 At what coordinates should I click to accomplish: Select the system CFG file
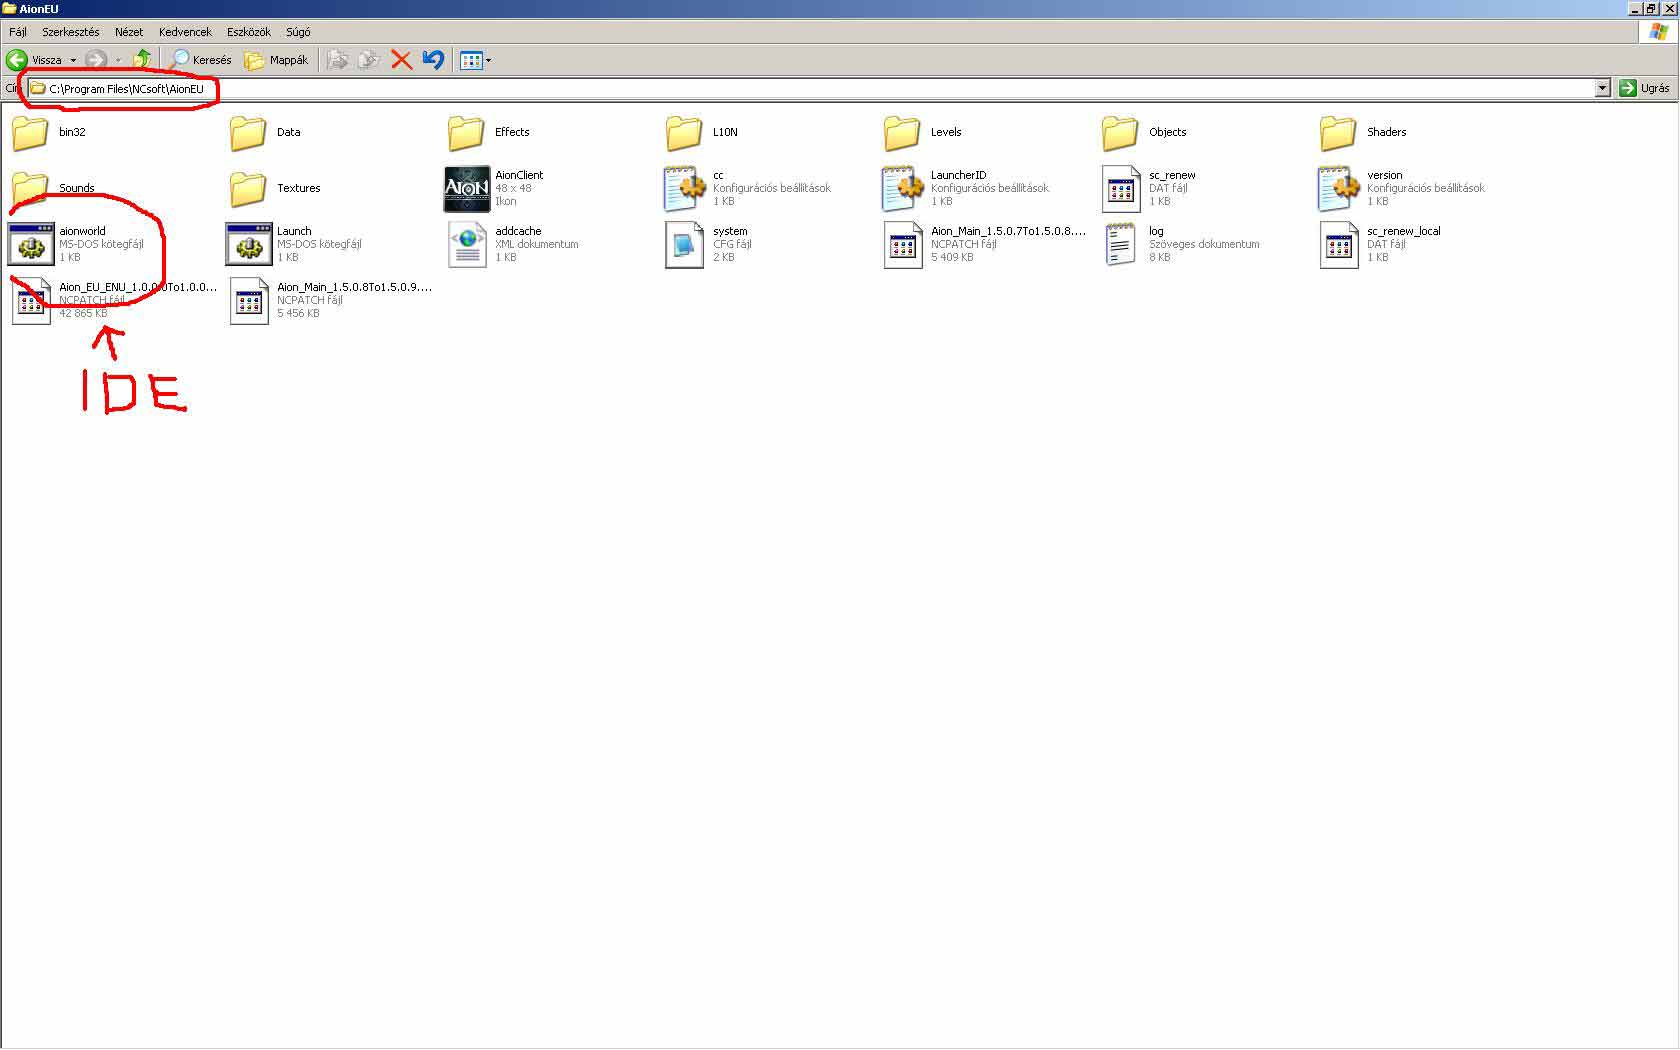[685, 244]
